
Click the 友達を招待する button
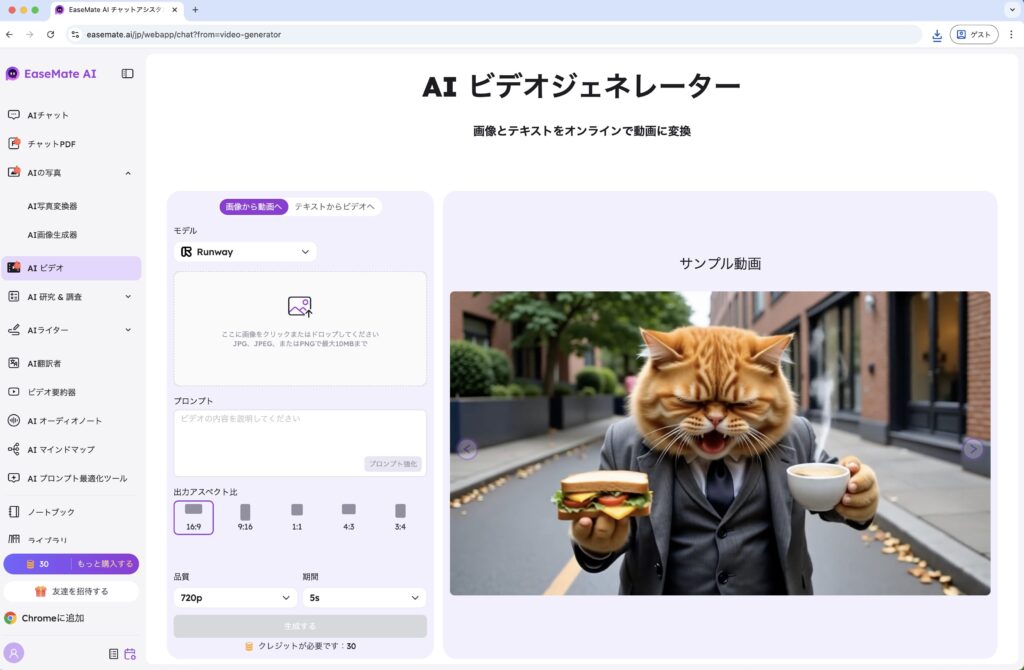point(71,591)
